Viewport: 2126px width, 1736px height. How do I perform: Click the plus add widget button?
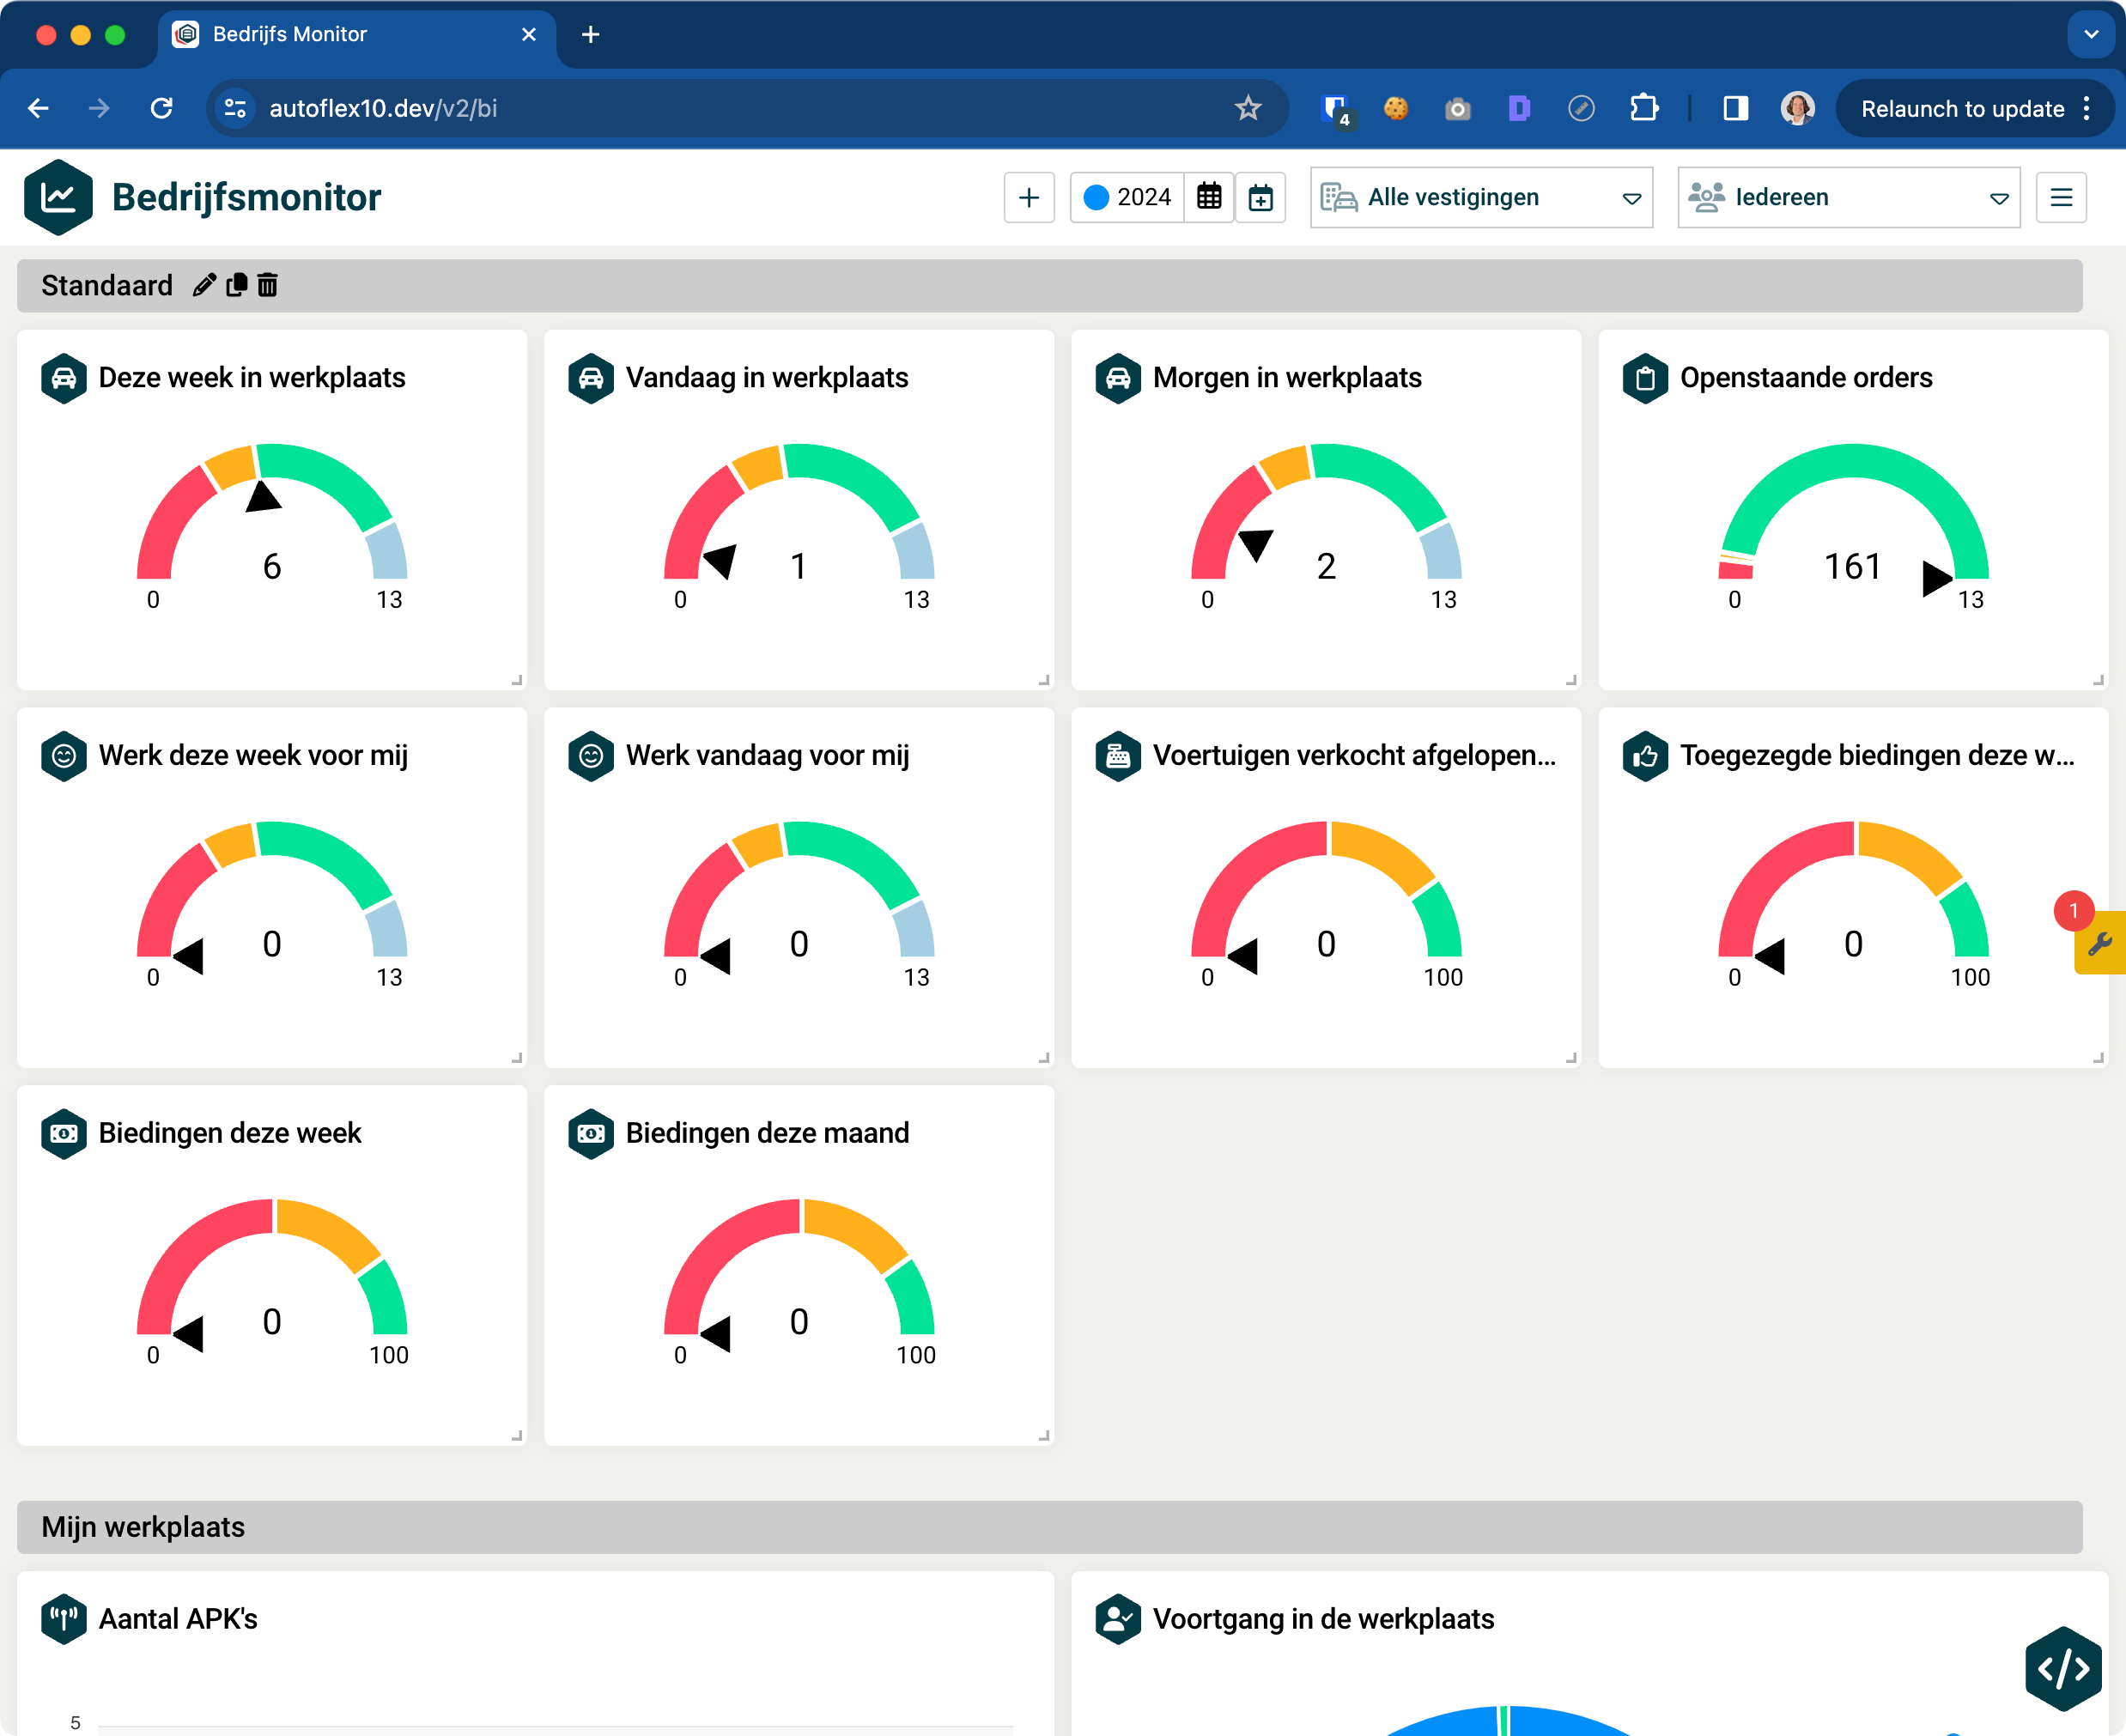coord(1029,198)
